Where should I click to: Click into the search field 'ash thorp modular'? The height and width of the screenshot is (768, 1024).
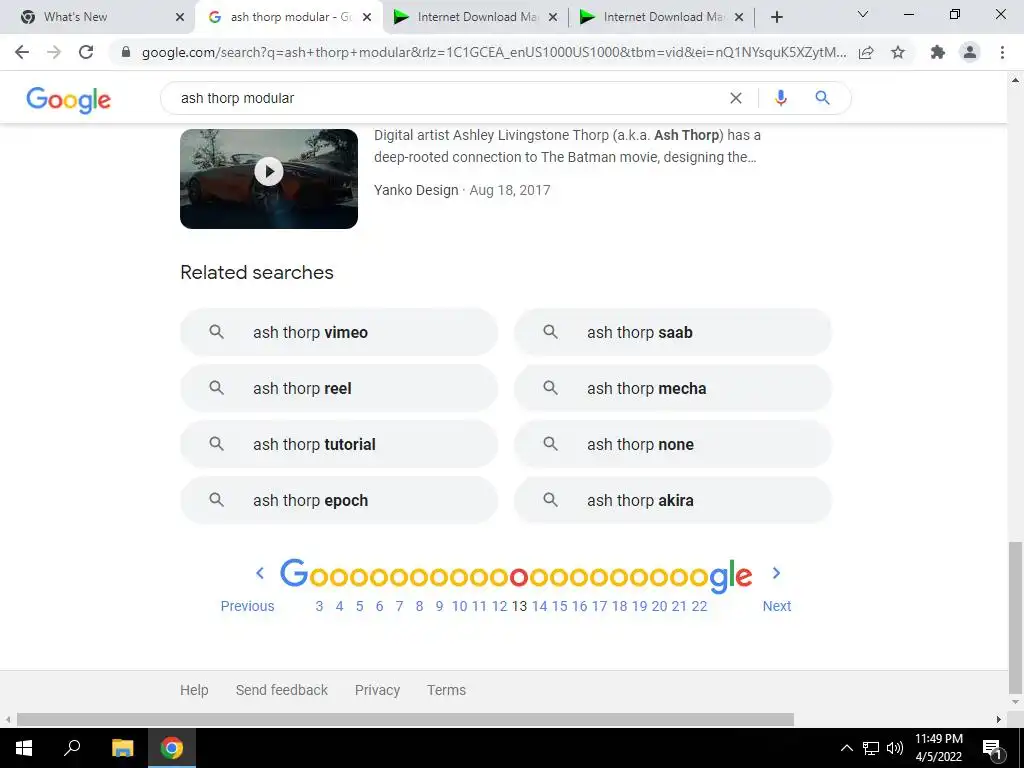point(444,98)
